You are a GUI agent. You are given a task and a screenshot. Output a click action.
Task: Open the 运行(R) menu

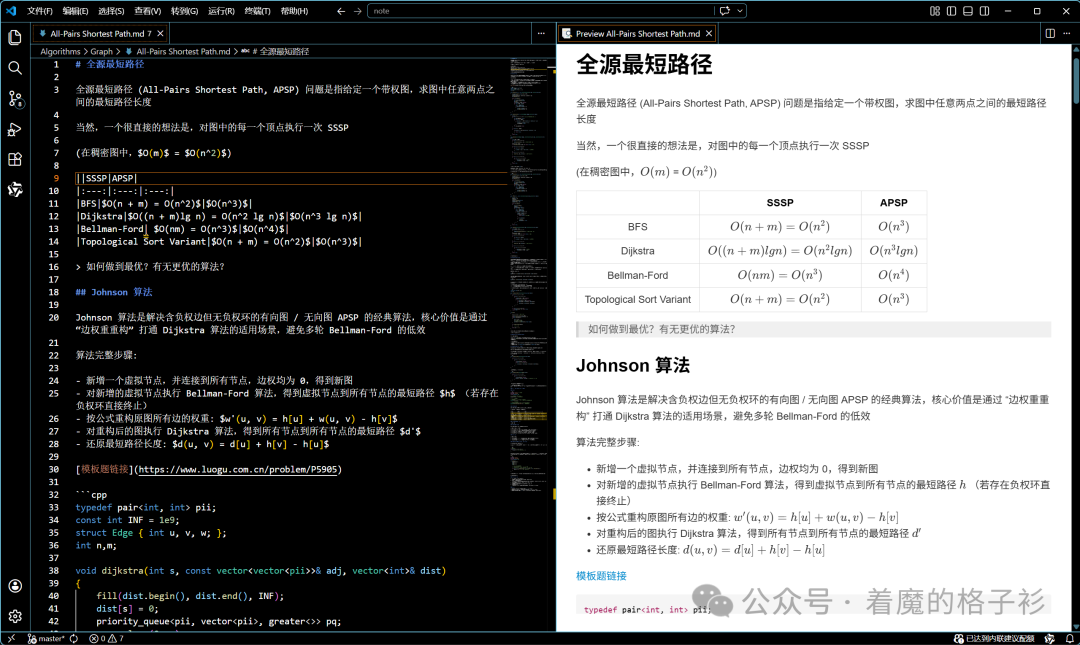[x=221, y=11]
